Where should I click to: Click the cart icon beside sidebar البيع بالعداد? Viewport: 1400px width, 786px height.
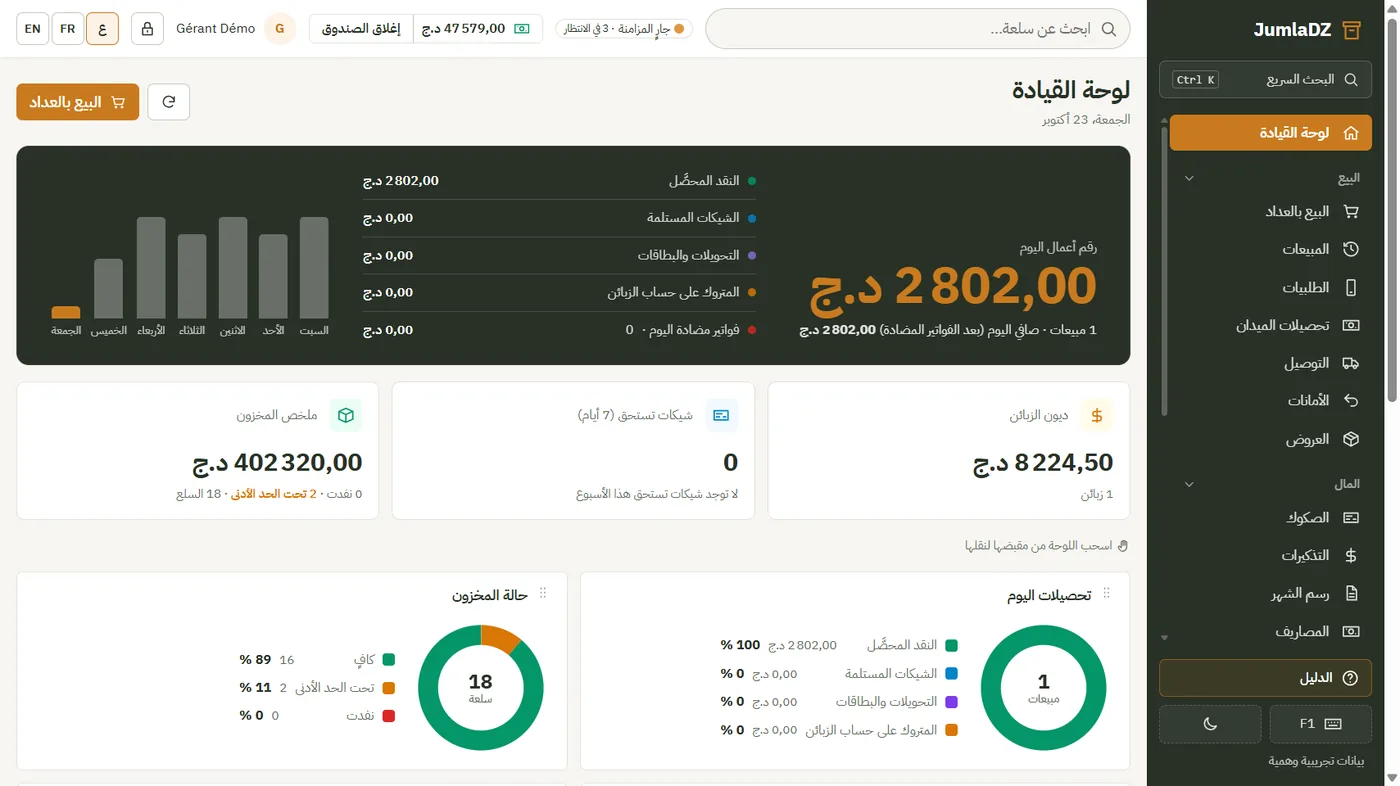[1351, 211]
